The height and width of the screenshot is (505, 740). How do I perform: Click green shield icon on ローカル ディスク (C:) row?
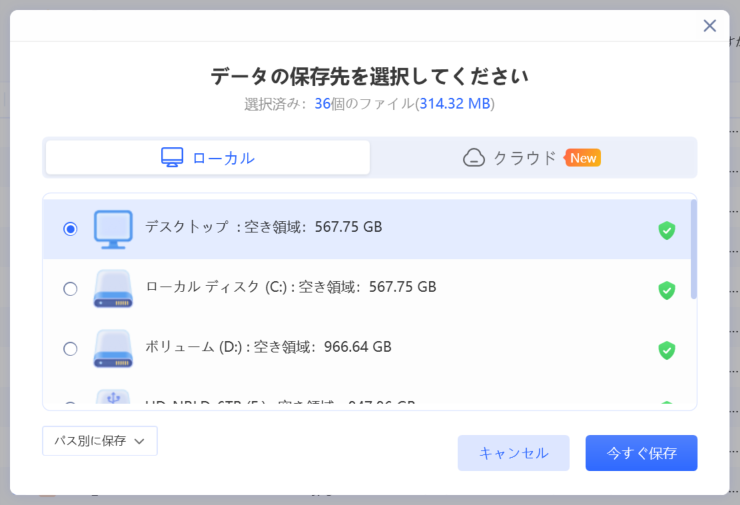tap(666, 290)
